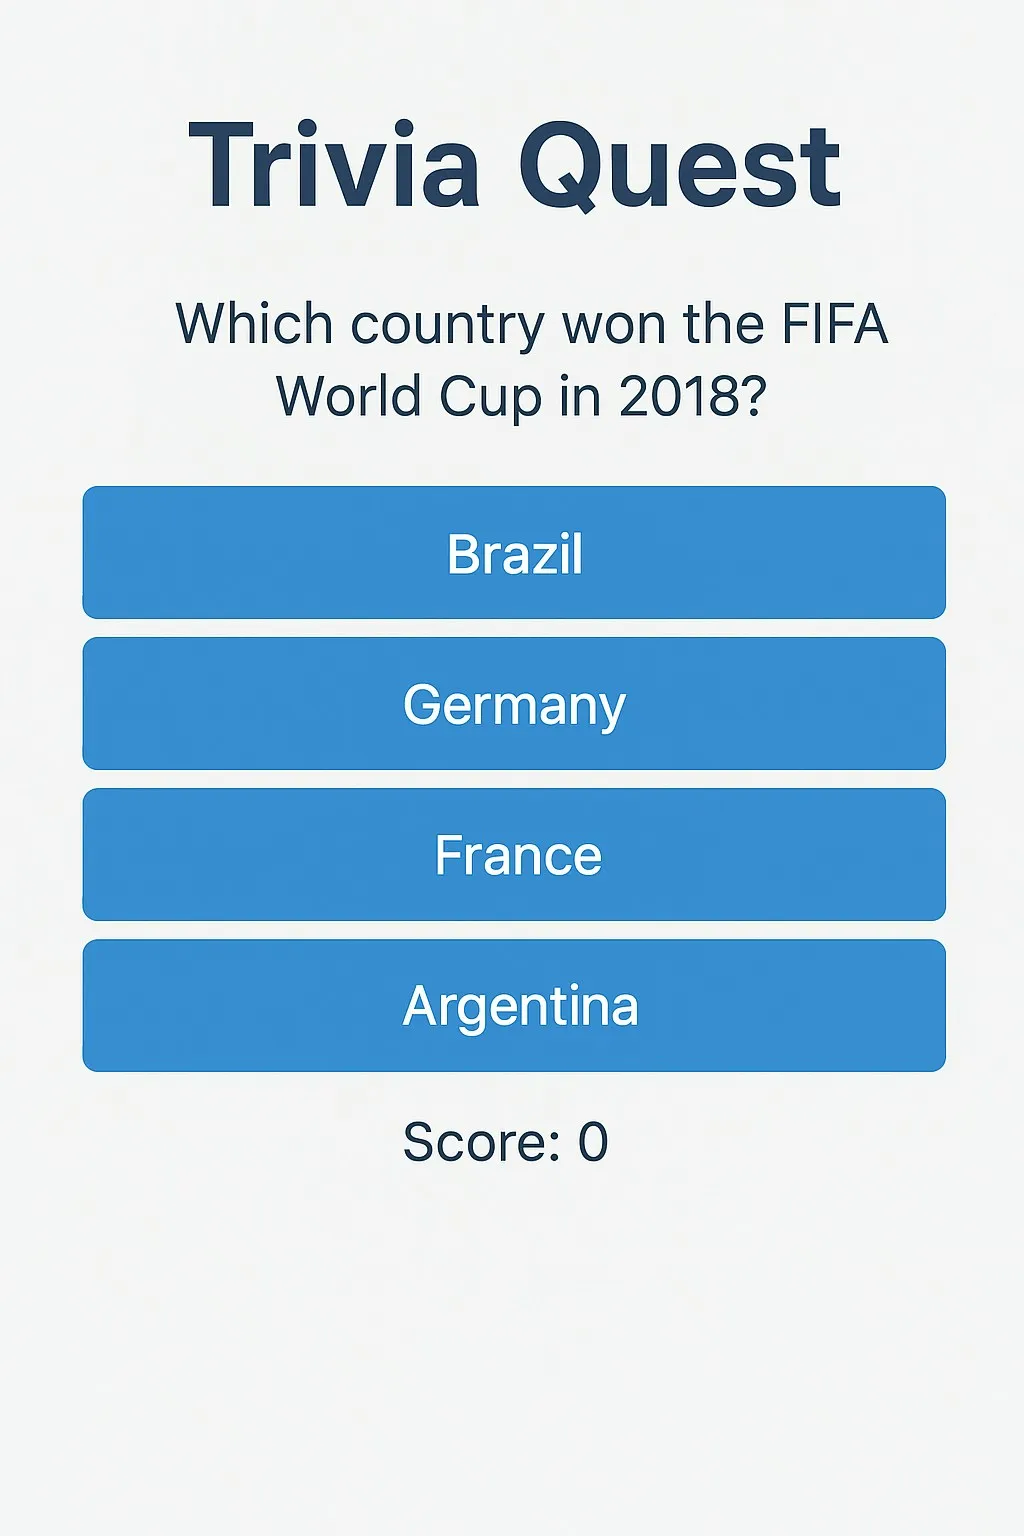Click the Argentina answer button
The width and height of the screenshot is (1024, 1536).
514,1006
